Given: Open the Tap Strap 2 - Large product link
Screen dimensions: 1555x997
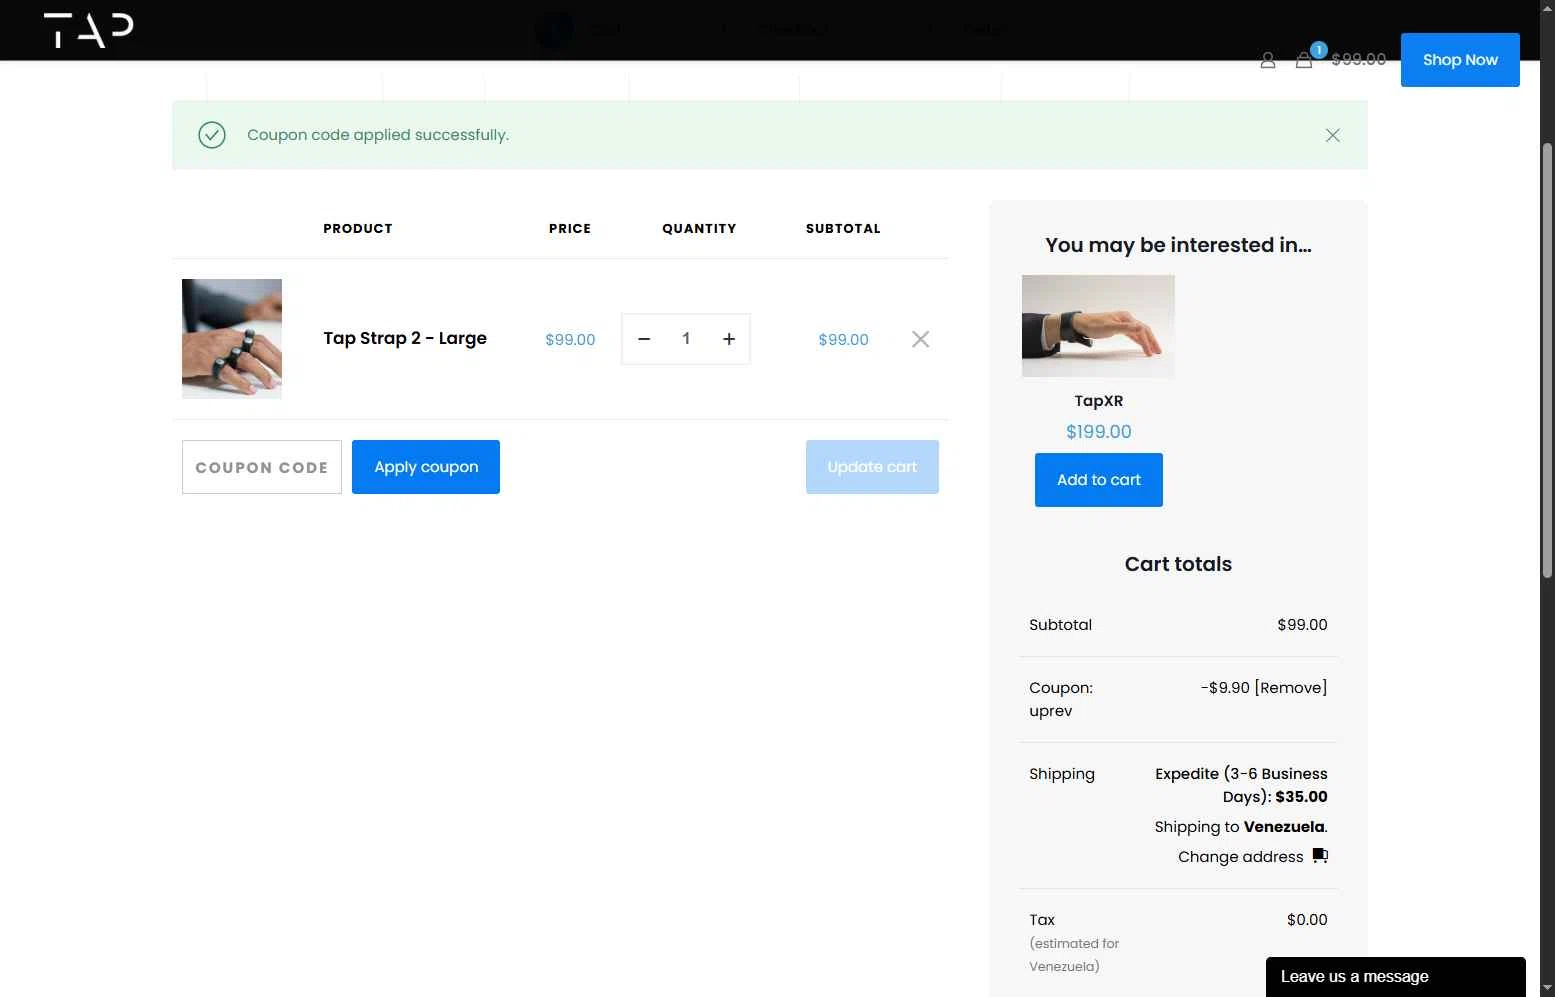Looking at the screenshot, I should tap(405, 338).
